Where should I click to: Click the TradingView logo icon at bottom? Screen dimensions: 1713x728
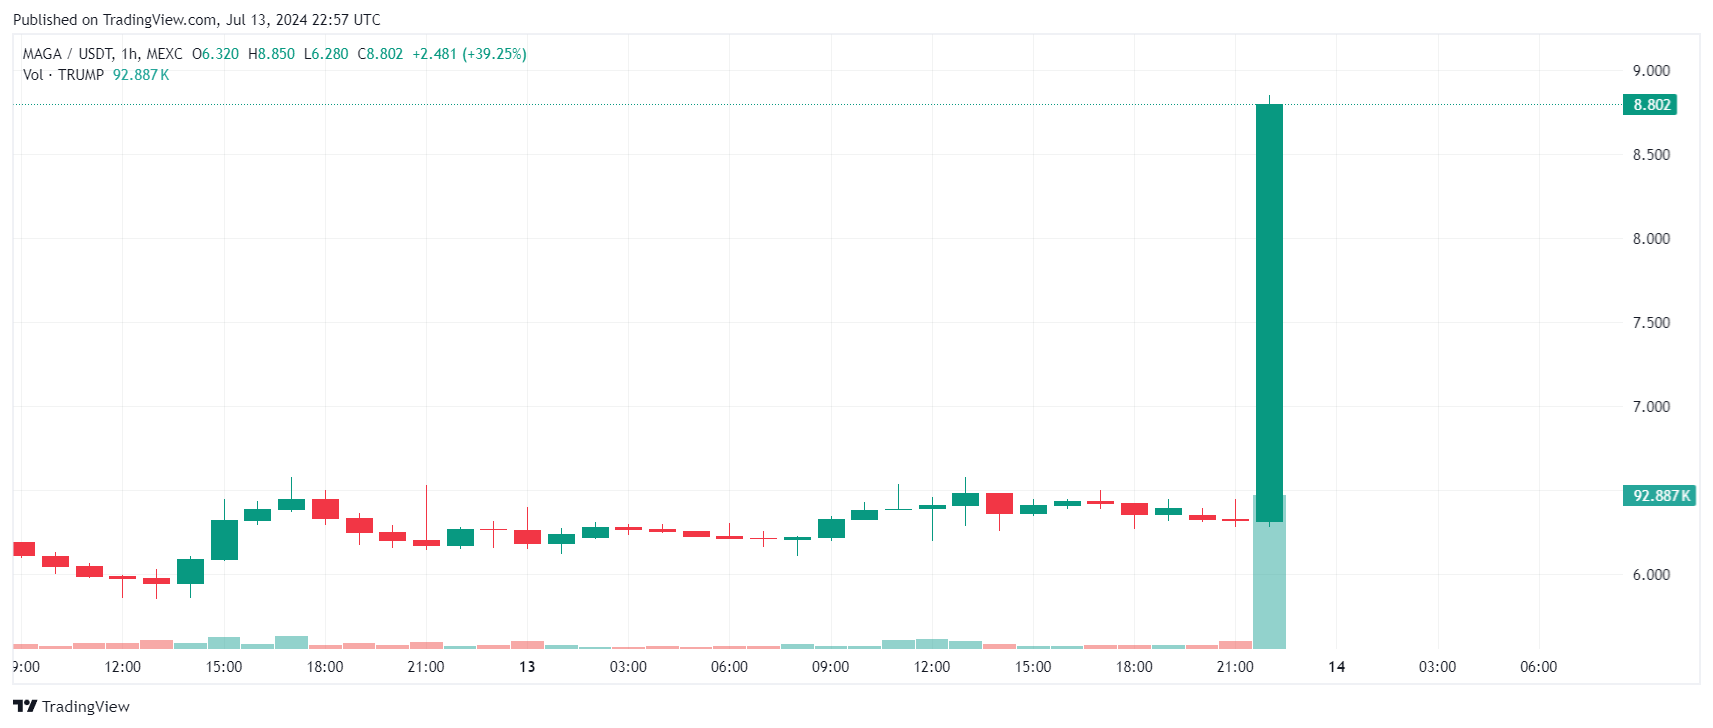tap(26, 706)
